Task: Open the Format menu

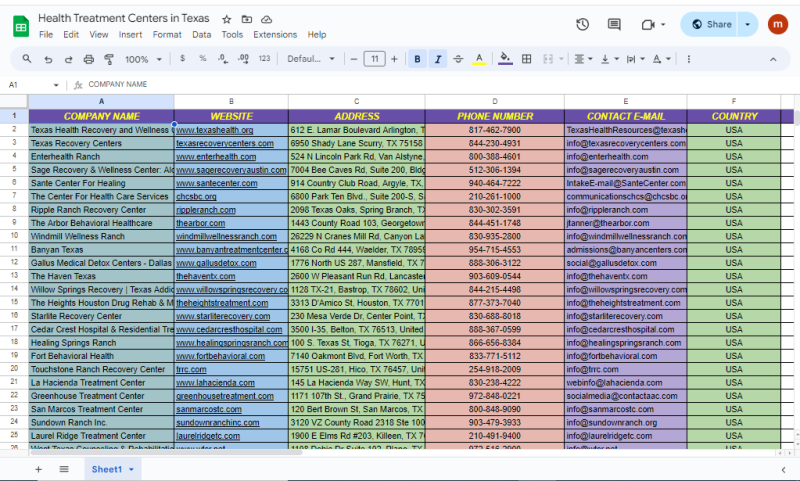Action: coord(167,35)
